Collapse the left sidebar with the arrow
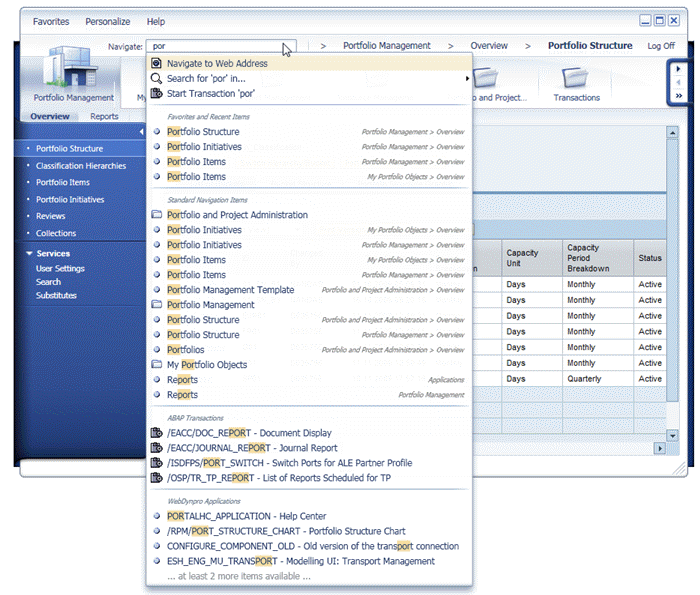Viewport: 700px width, 595px height. (141, 132)
